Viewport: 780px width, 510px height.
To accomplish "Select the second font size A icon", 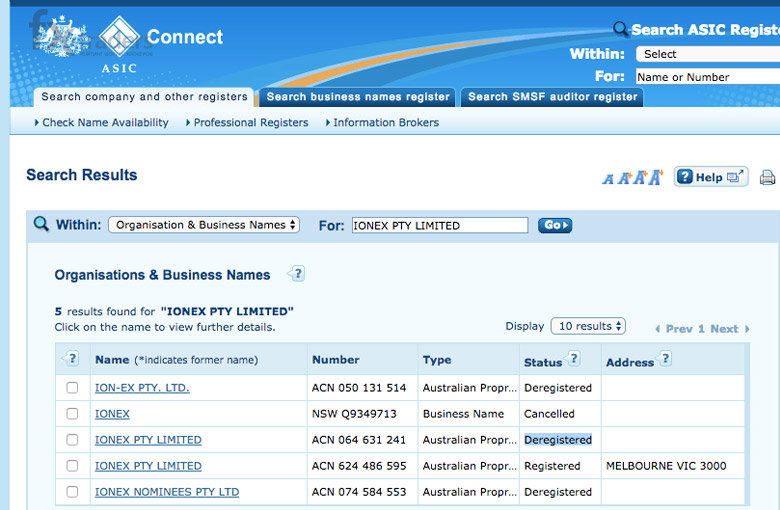I will click(x=624, y=178).
